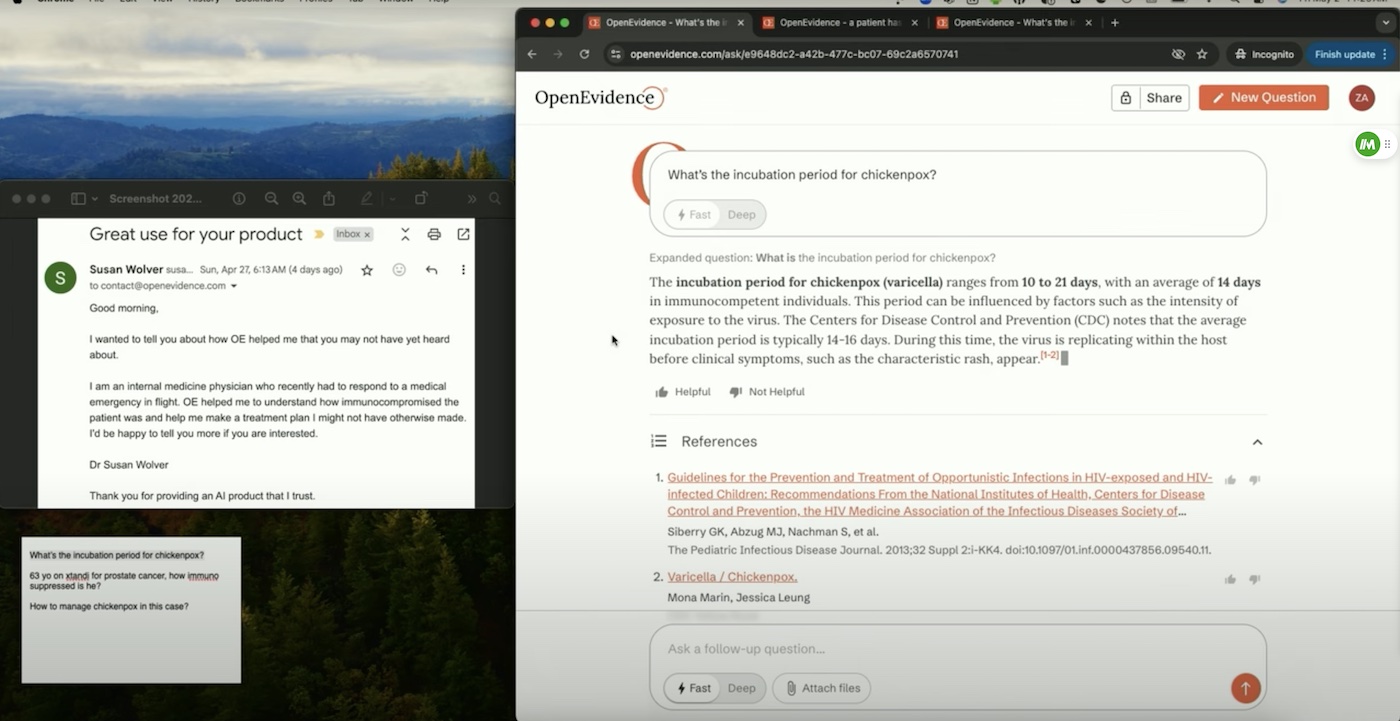Open the Preview share icon

tap(329, 199)
